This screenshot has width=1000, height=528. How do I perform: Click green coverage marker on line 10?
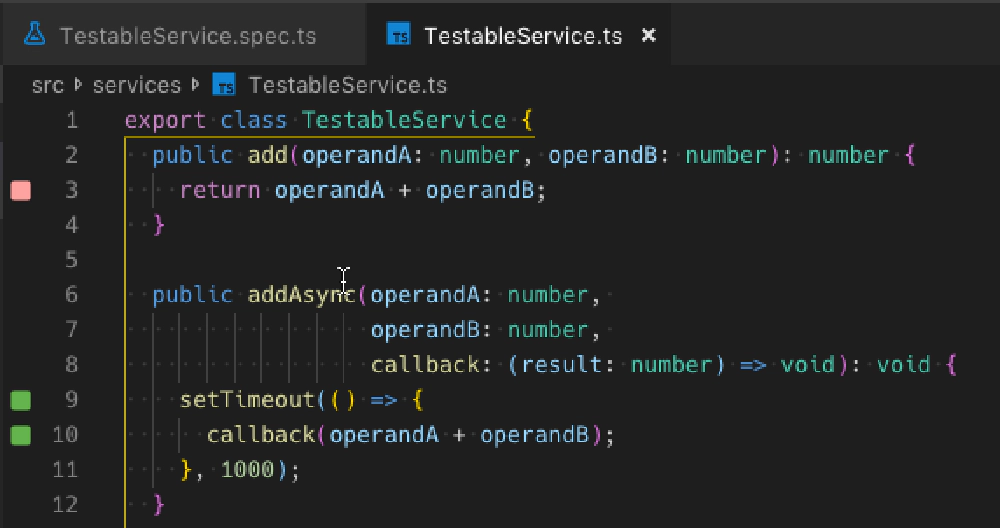[20, 436]
